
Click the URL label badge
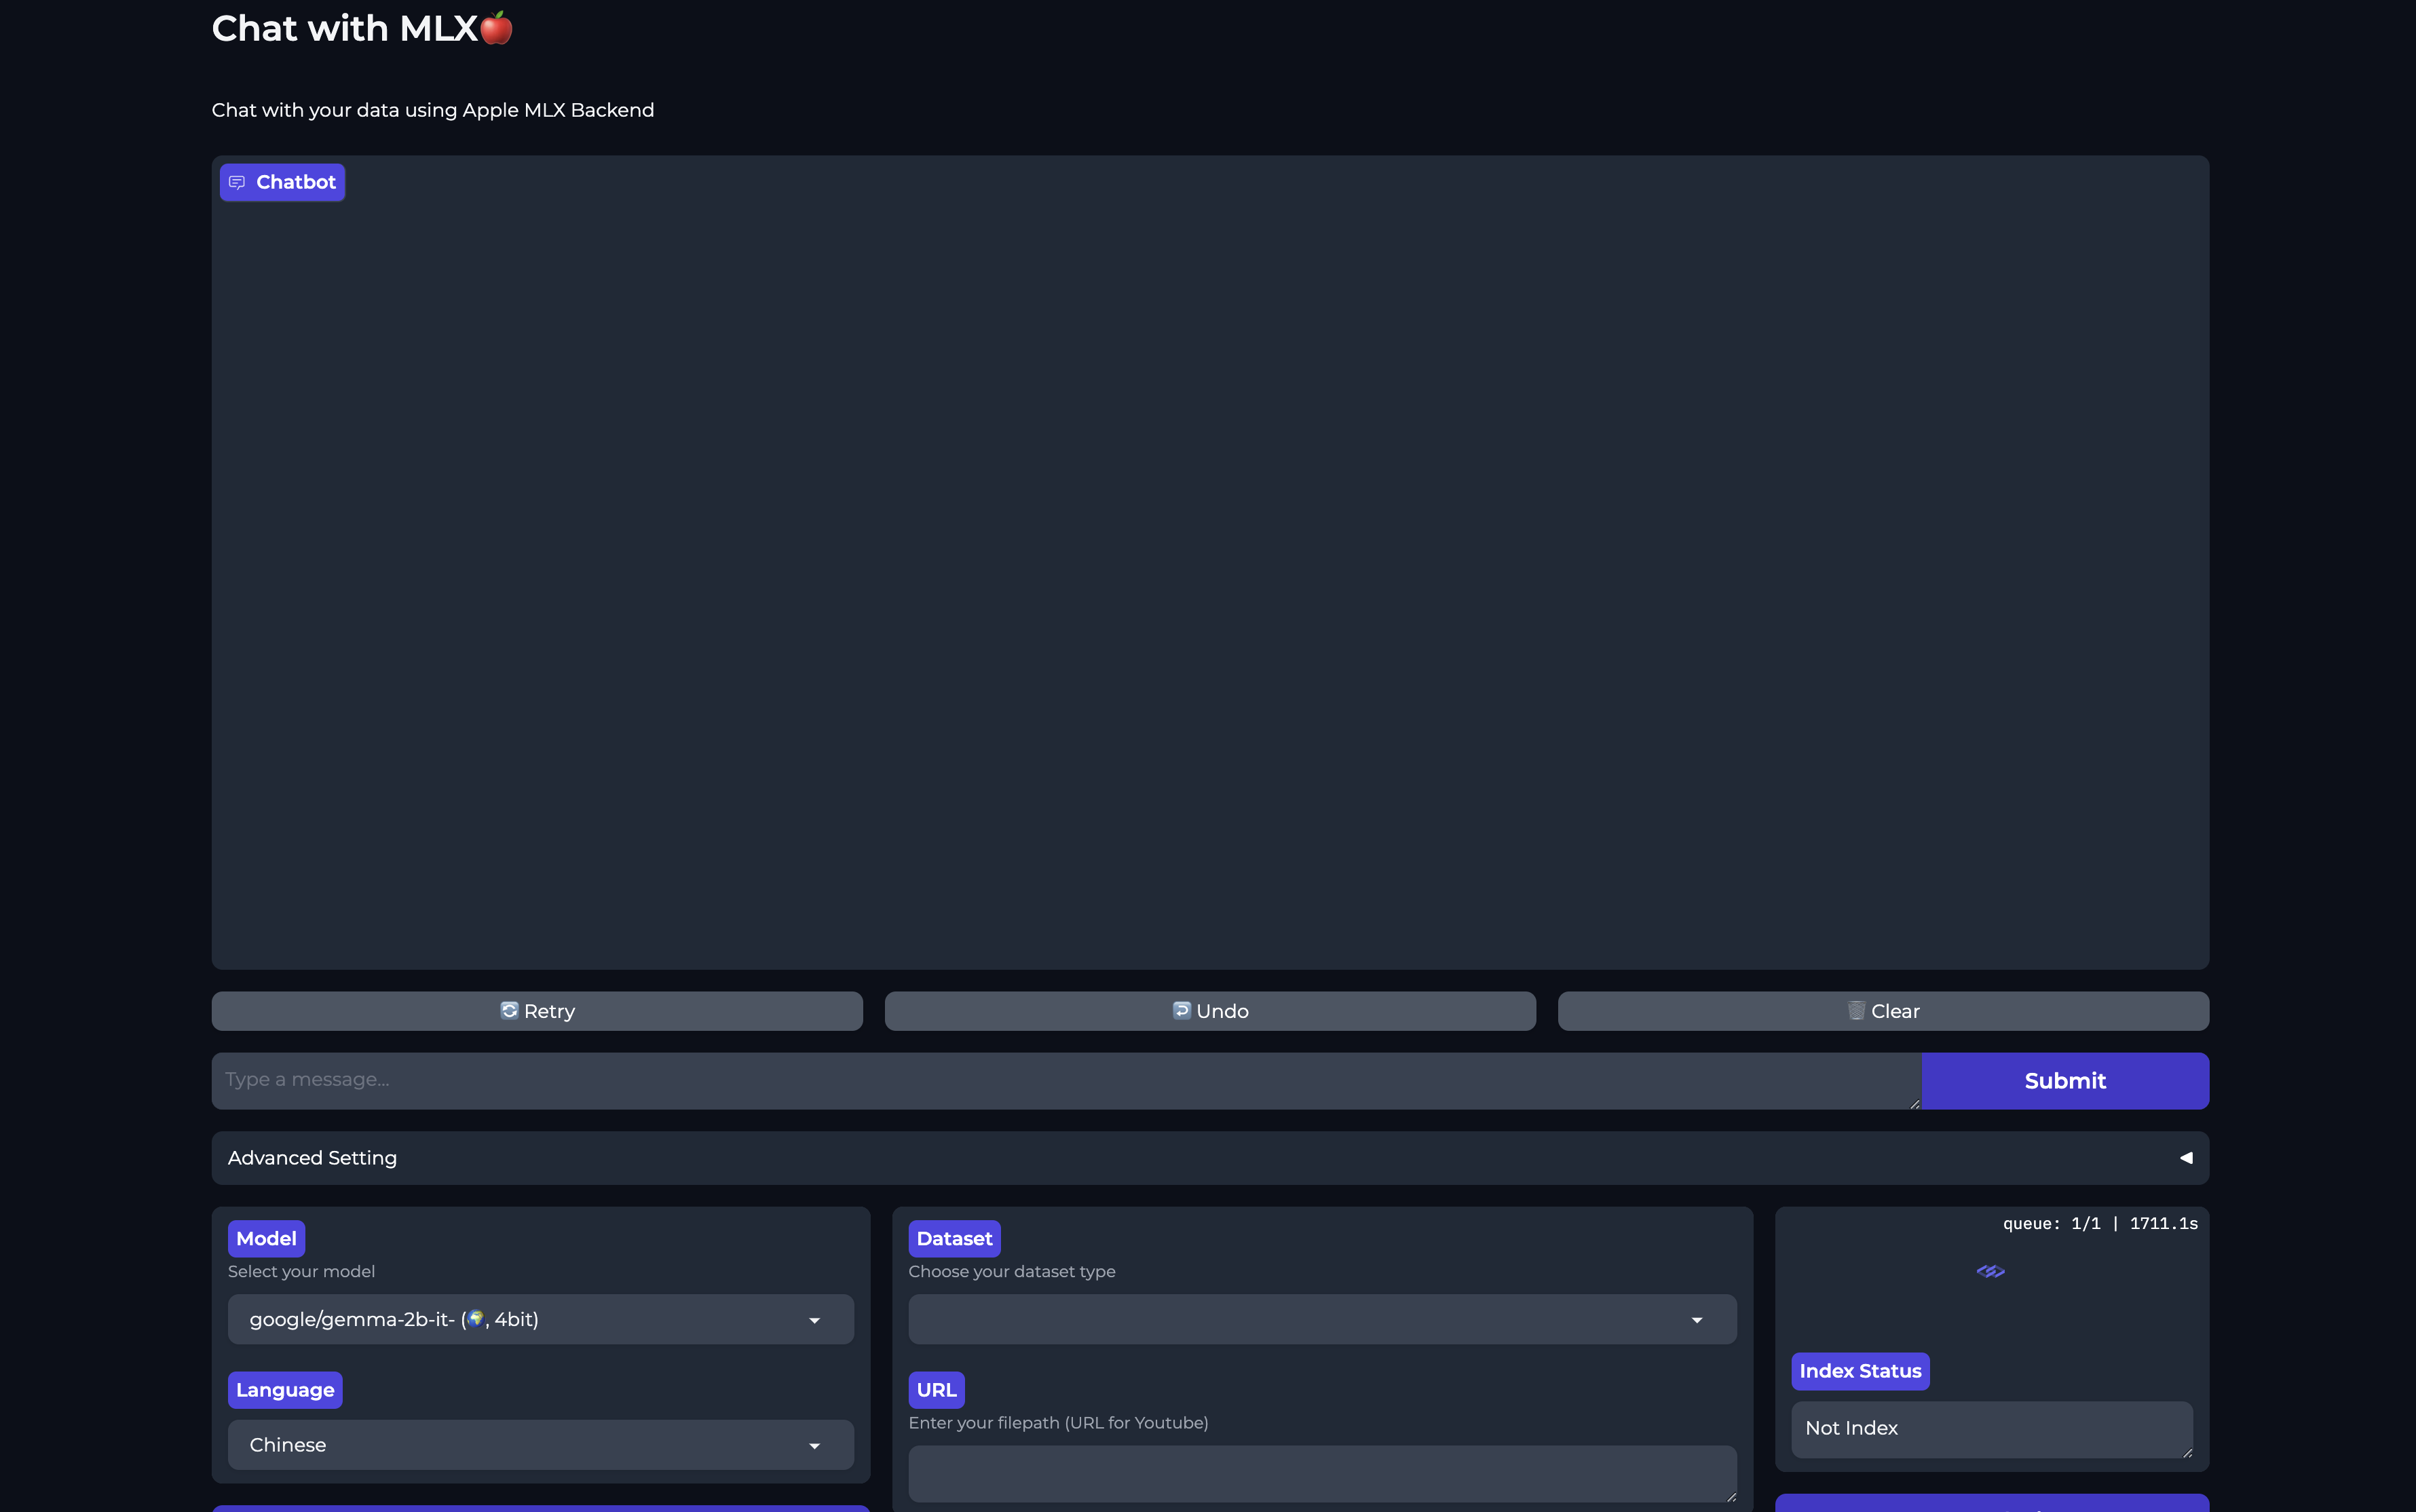pyautogui.click(x=936, y=1390)
